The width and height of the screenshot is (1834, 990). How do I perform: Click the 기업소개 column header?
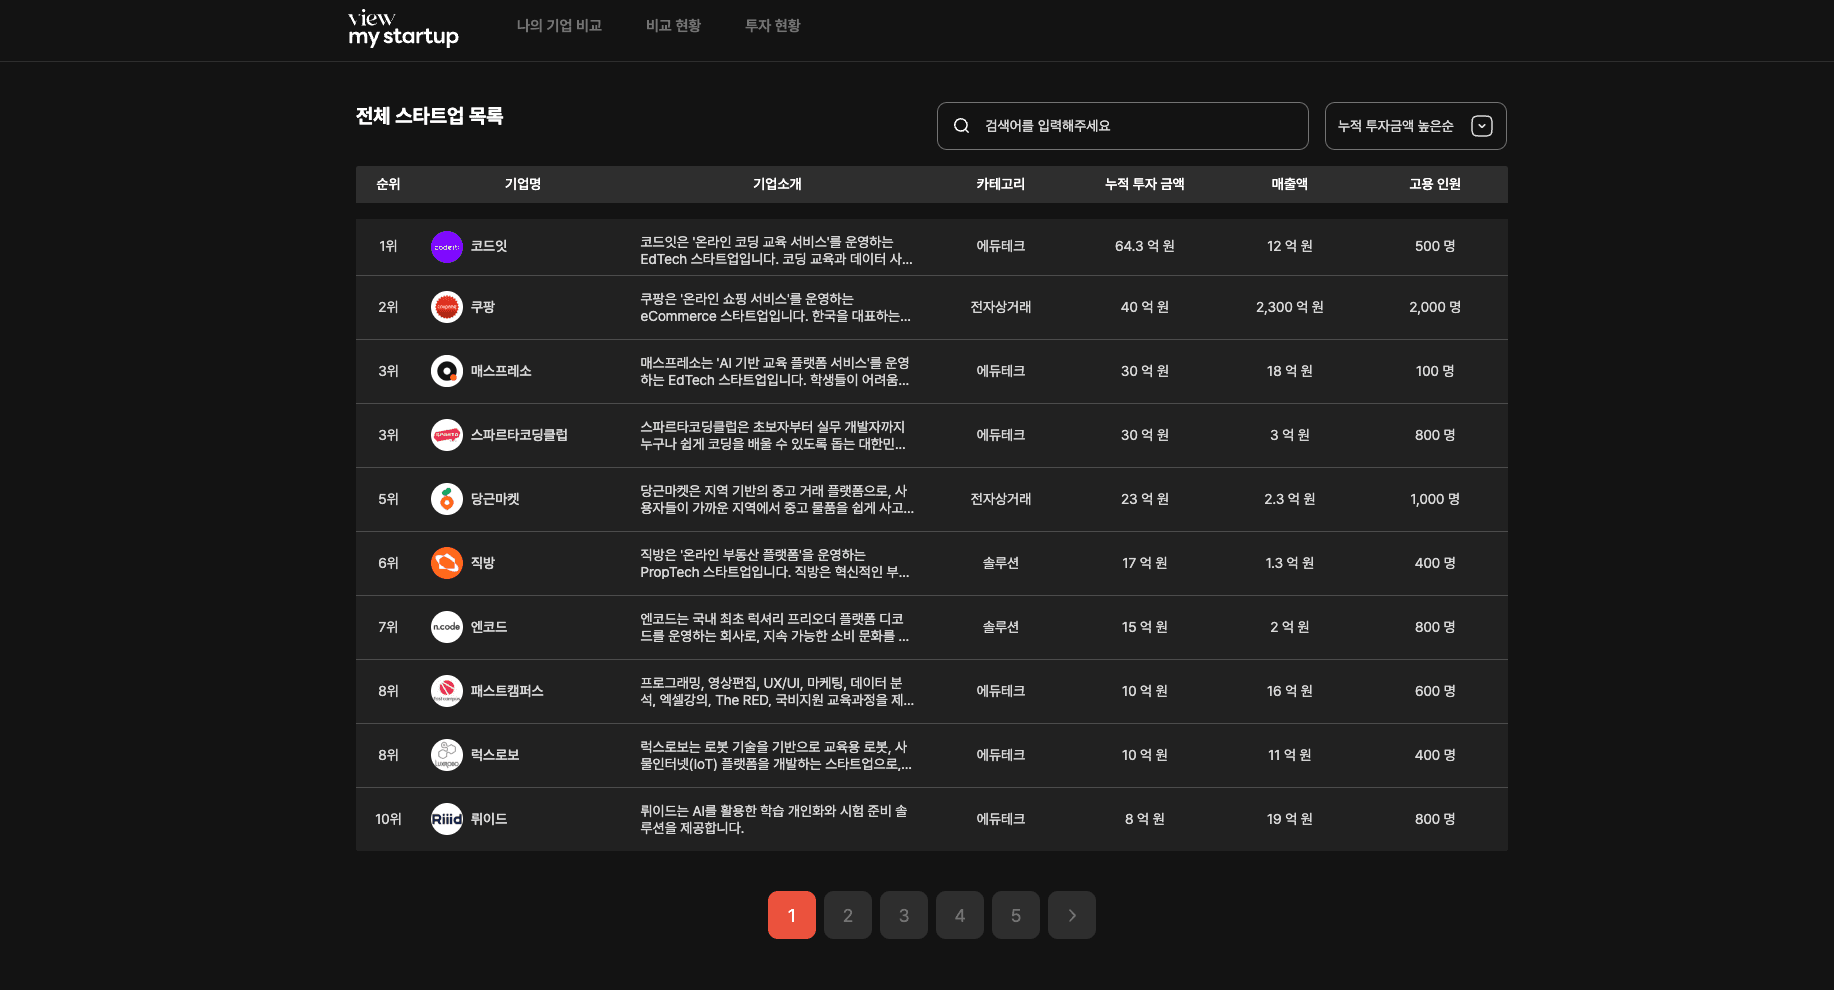[x=777, y=184]
